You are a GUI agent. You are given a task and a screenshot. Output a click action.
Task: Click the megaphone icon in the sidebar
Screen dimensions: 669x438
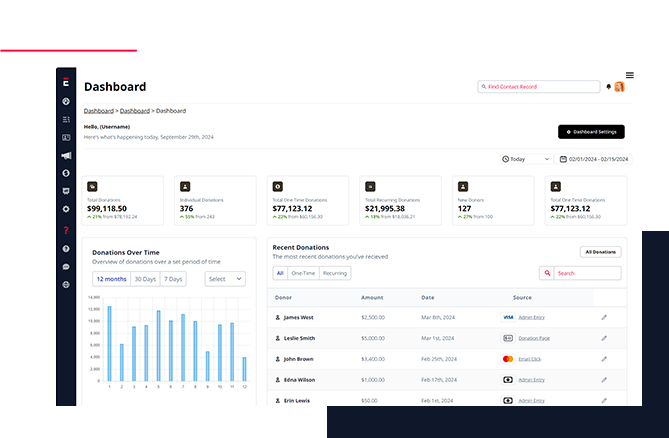66,155
